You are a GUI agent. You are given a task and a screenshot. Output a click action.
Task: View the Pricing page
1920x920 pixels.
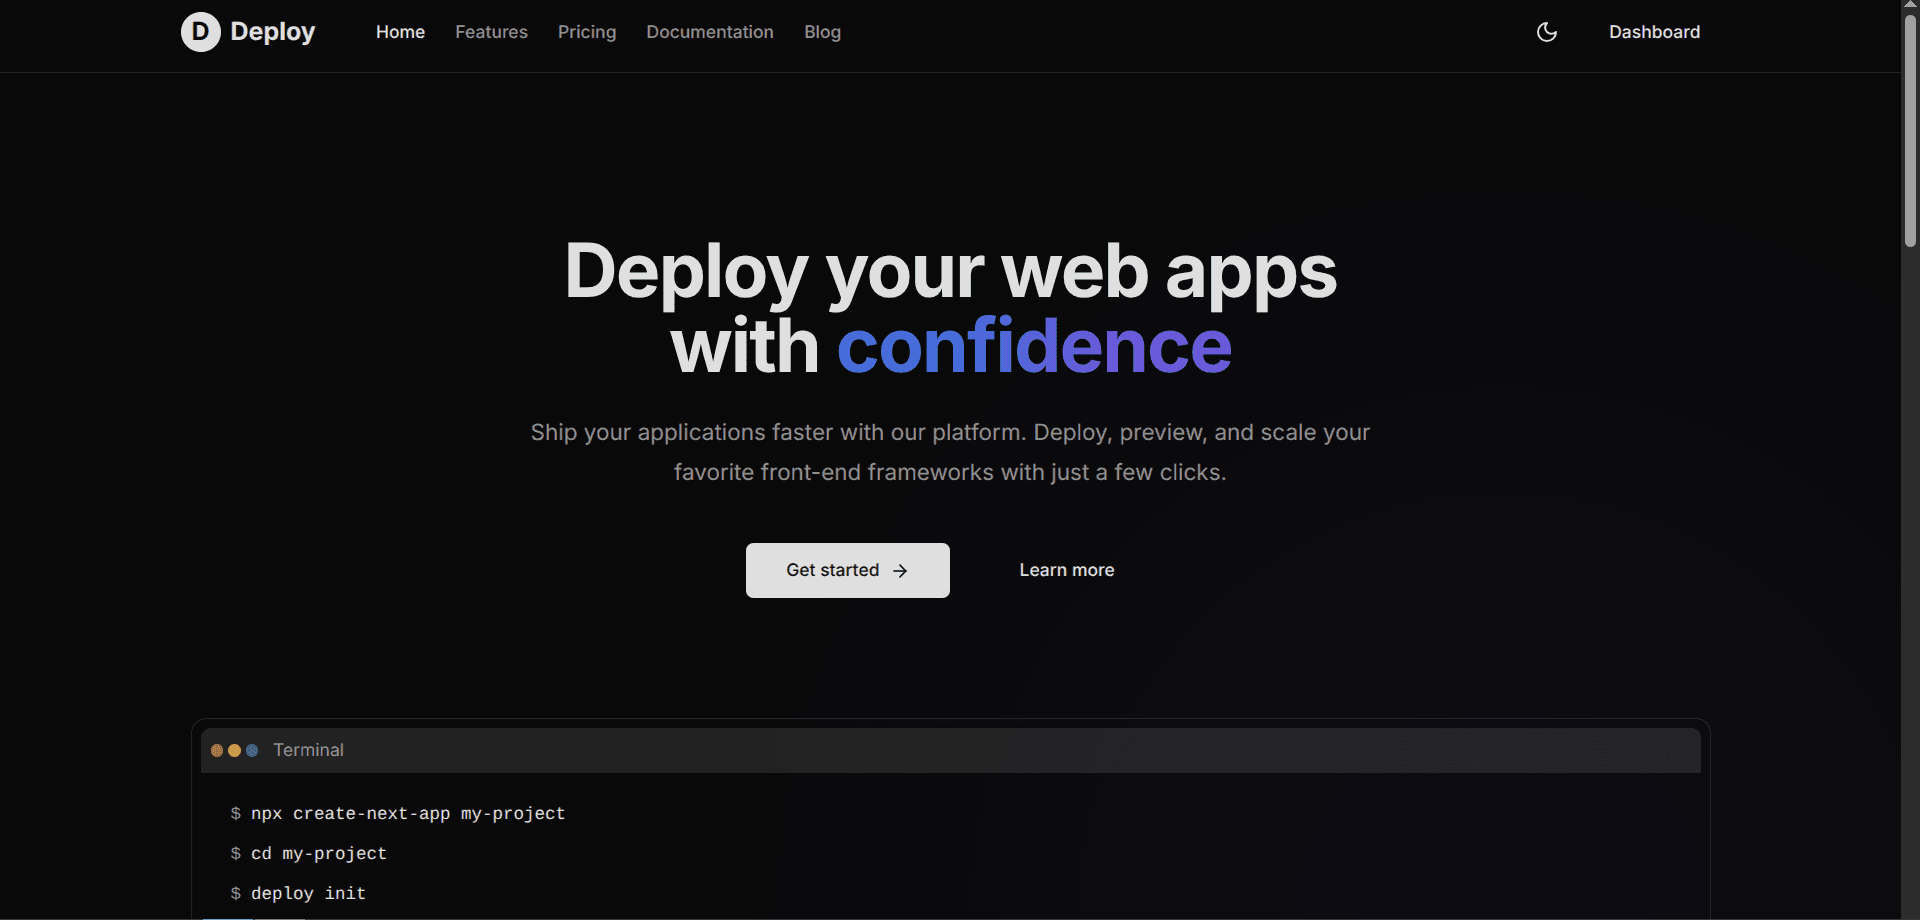[586, 32]
